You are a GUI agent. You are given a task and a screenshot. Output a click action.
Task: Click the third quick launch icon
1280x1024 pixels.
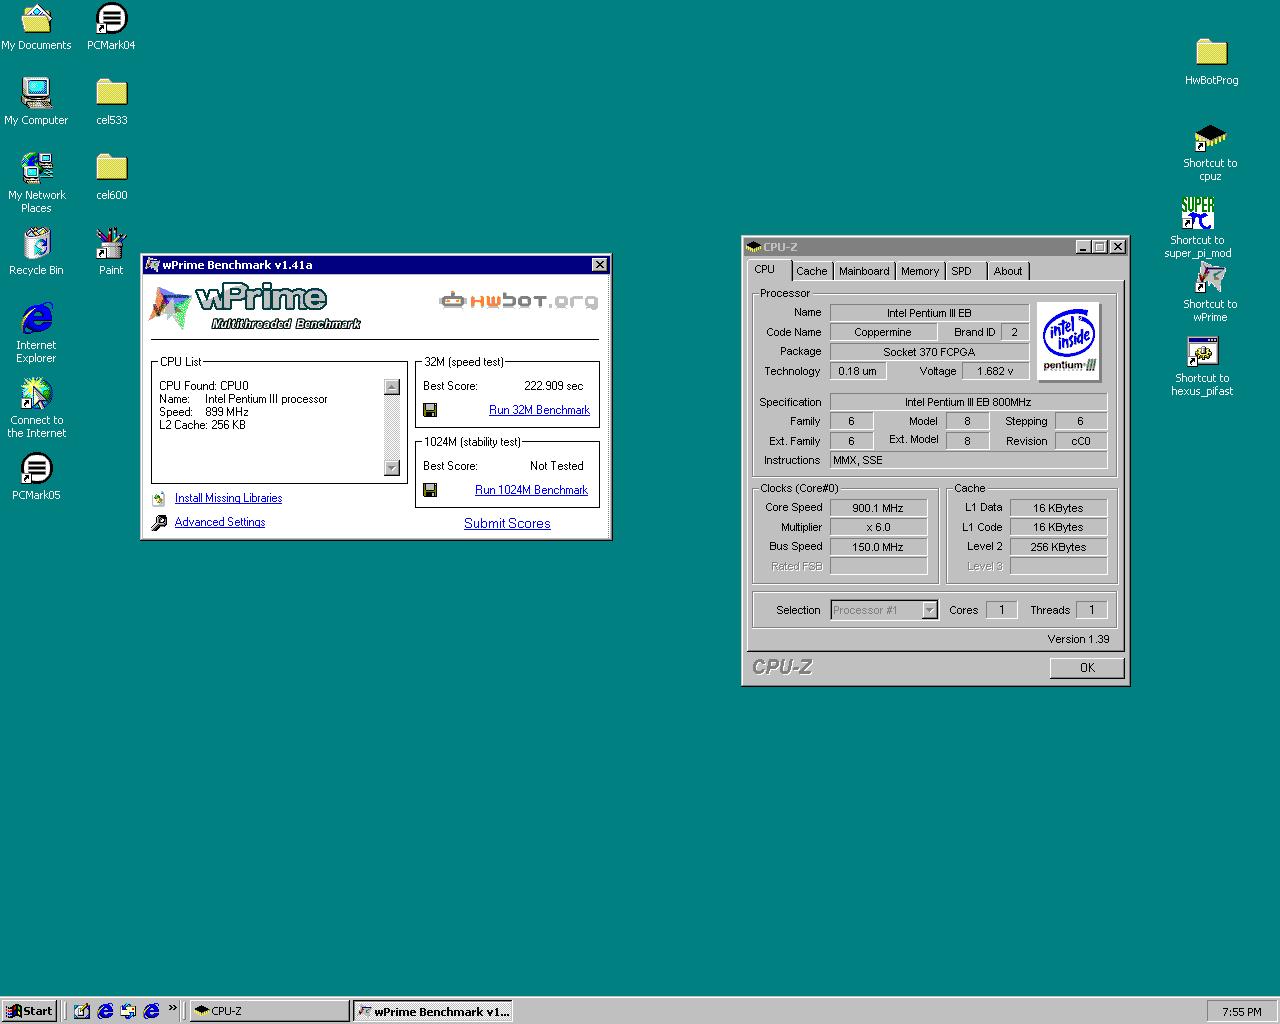[x=128, y=1011]
